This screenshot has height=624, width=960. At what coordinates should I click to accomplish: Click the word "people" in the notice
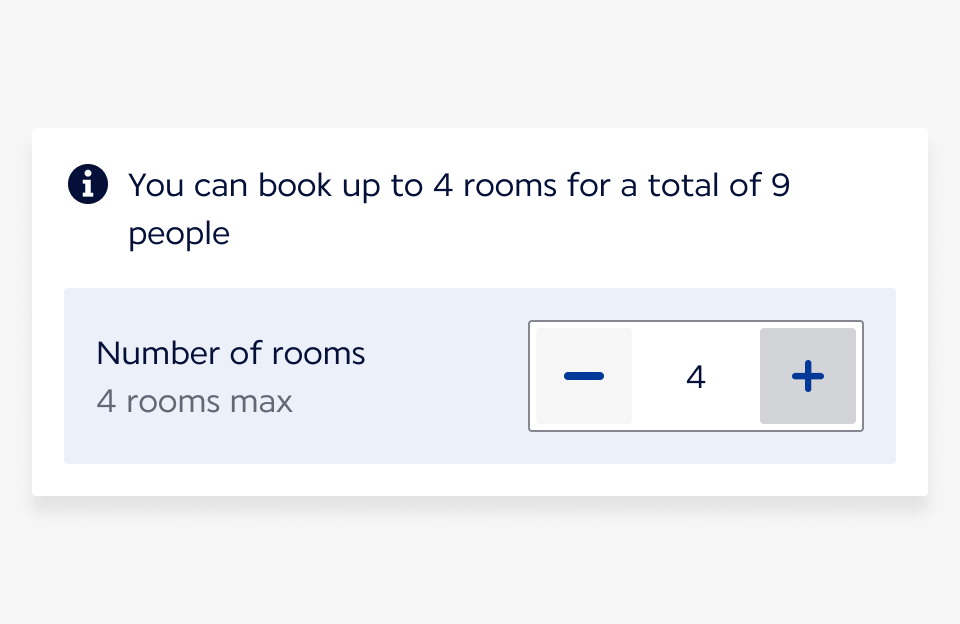pyautogui.click(x=179, y=234)
